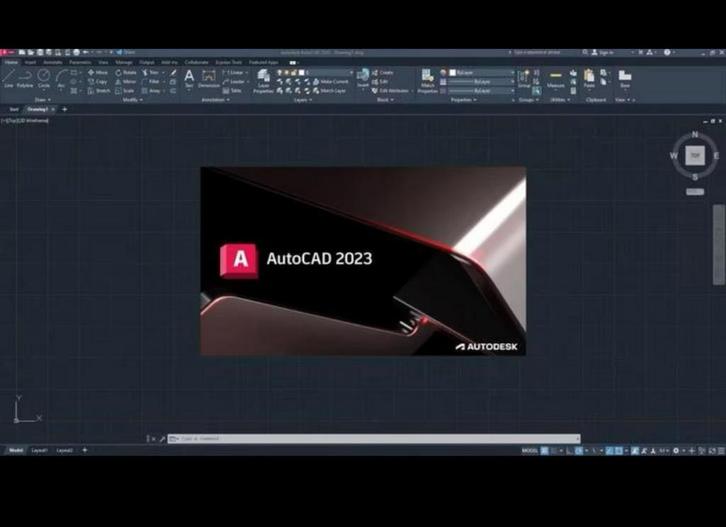The width and height of the screenshot is (726, 527).
Task: Toggle polar tracking (blue) status bar icon
Action: tap(579, 450)
